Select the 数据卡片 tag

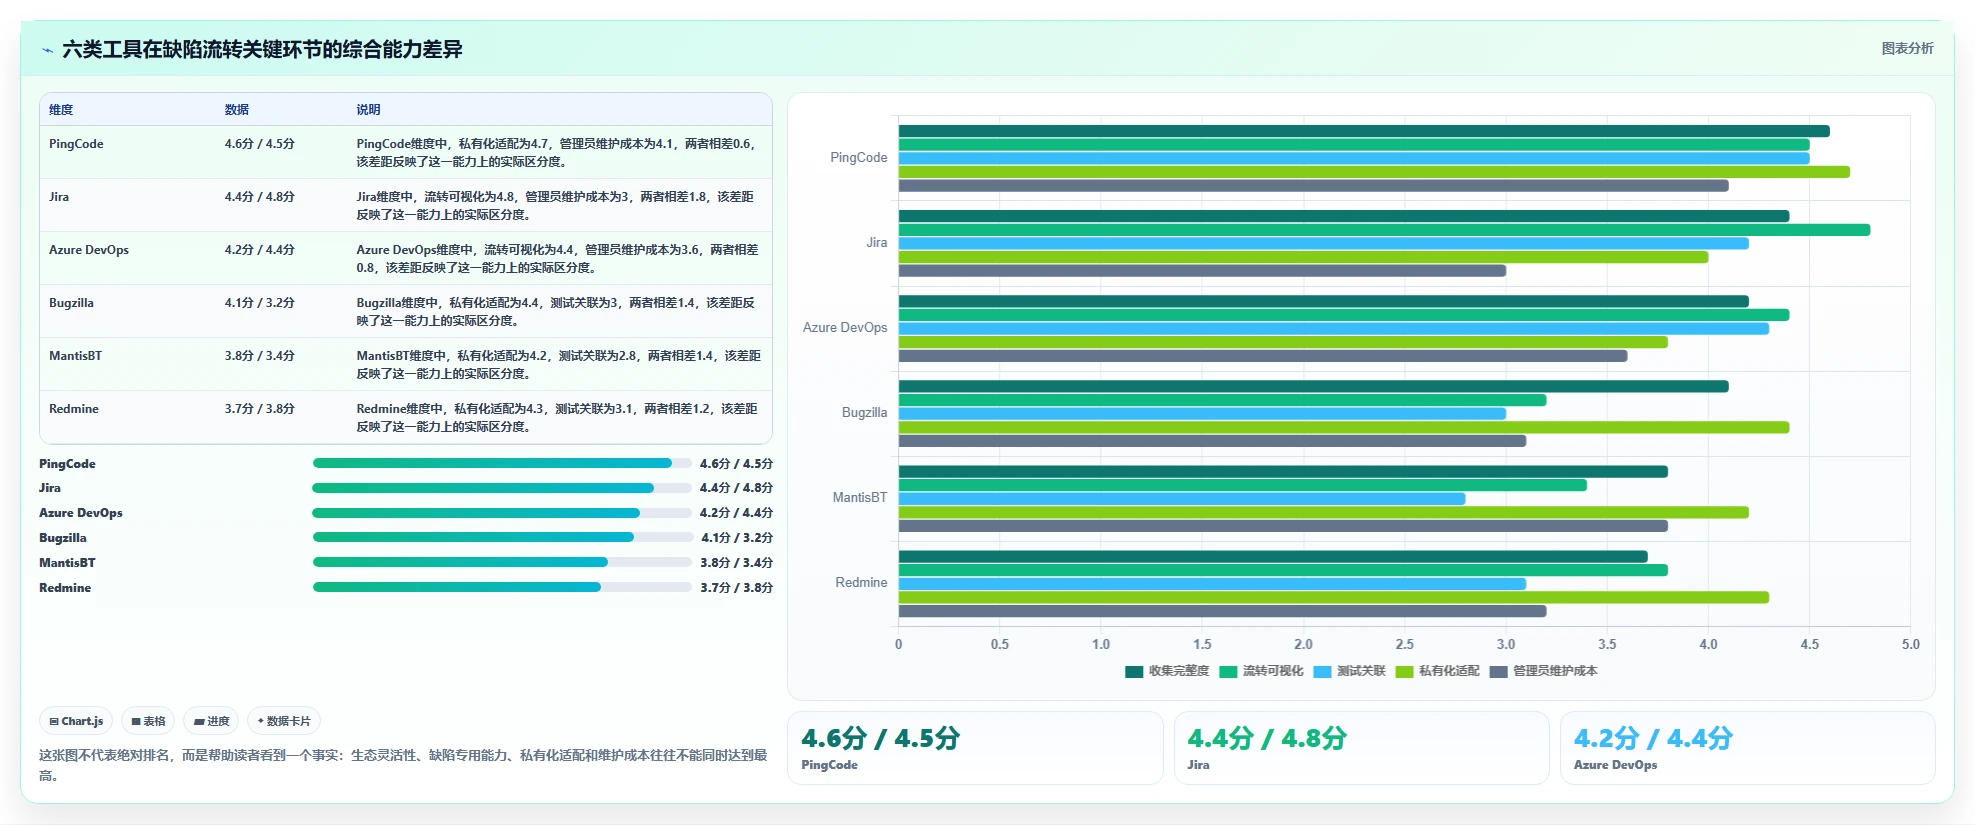point(284,721)
